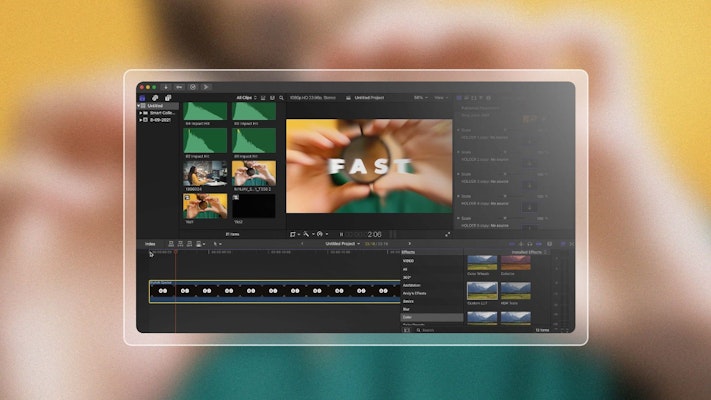This screenshot has width=711, height=400.
Task: Click the Untitled Project timeline title
Action: coord(341,243)
